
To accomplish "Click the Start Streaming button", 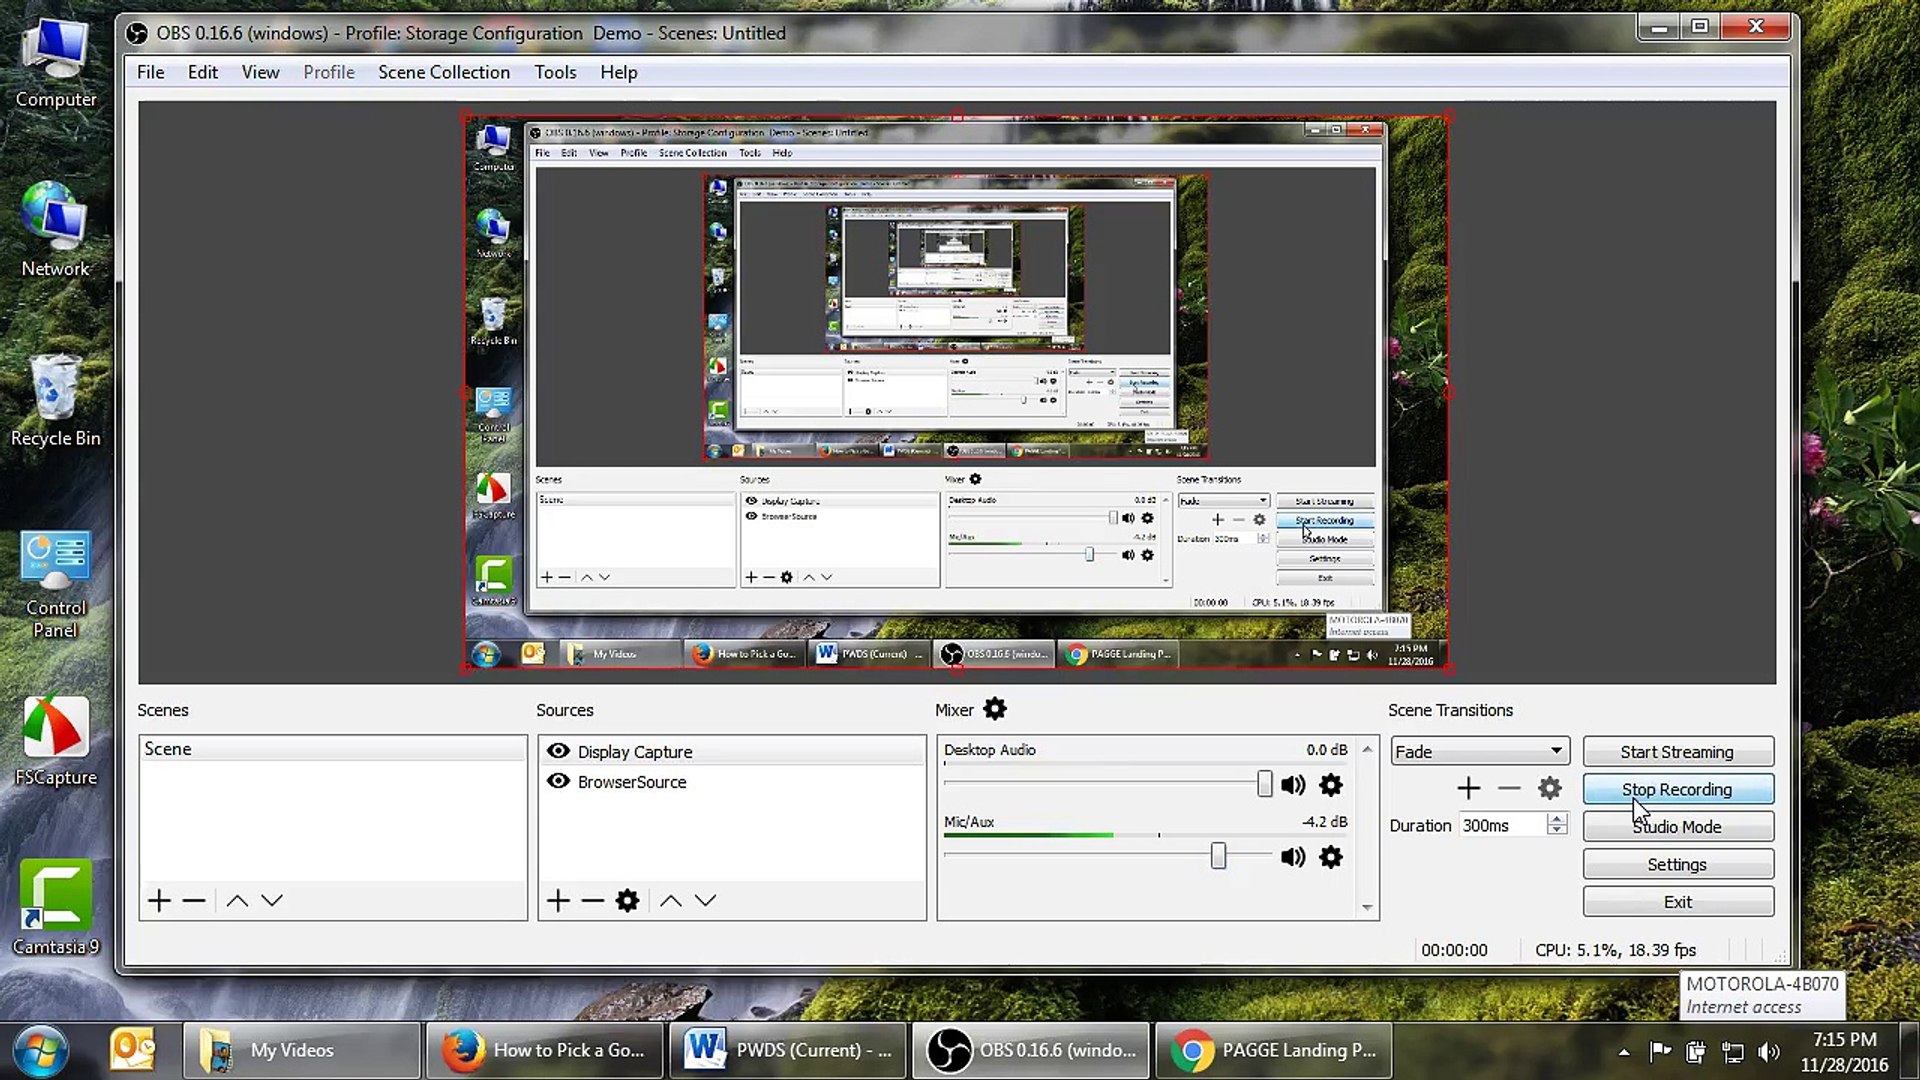I will [1678, 751].
